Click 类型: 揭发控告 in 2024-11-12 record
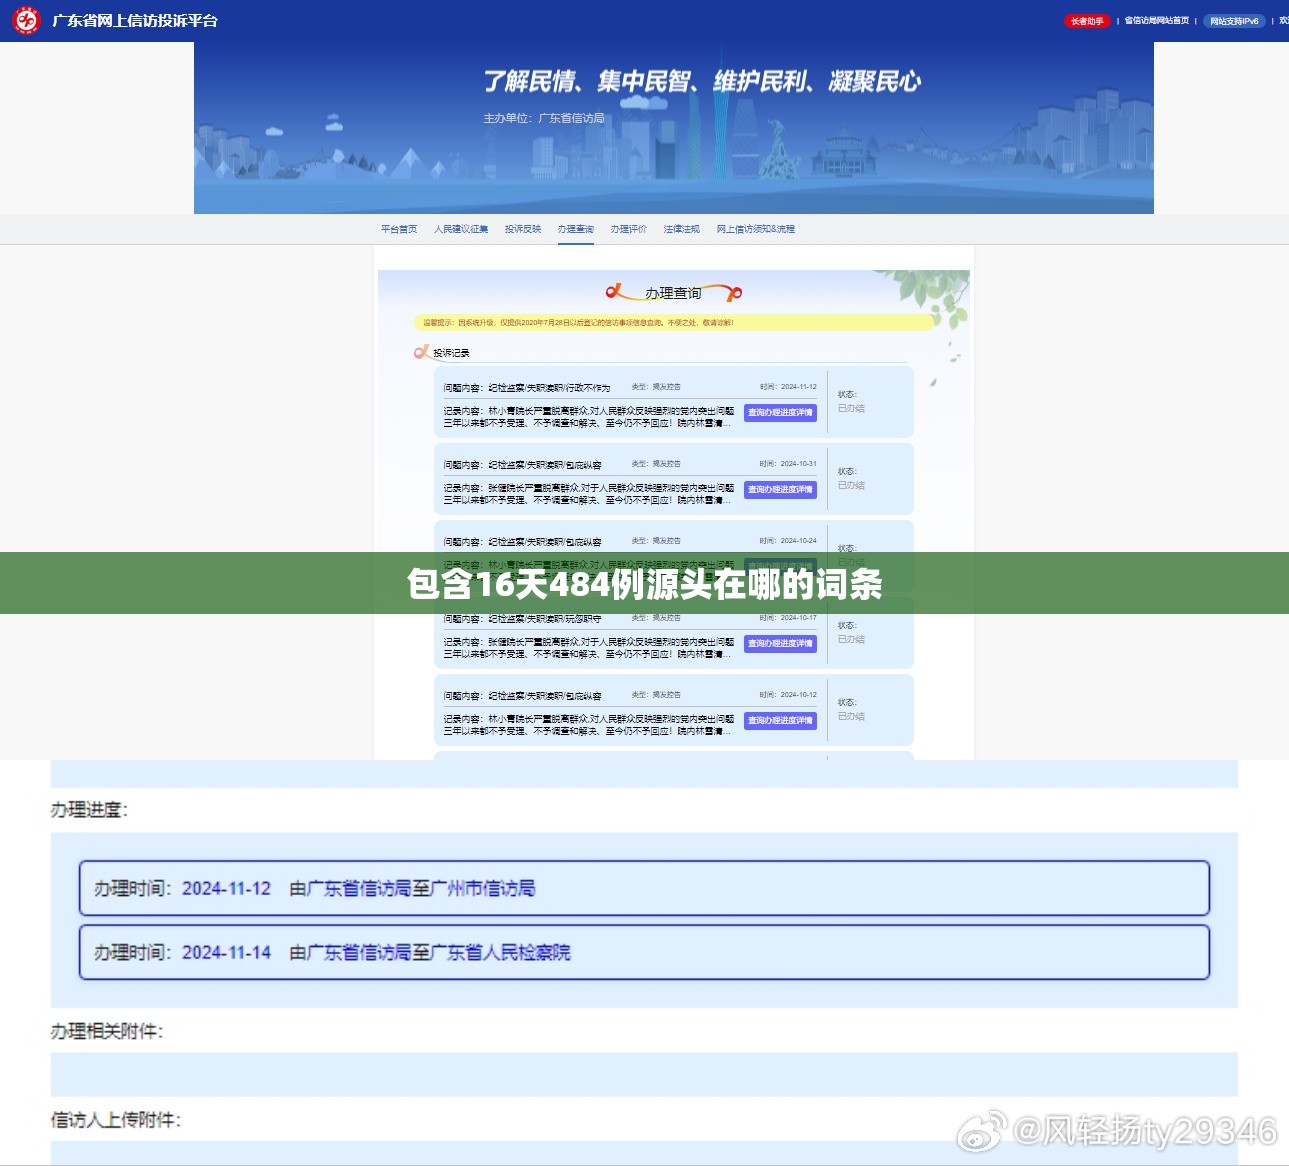 pos(656,387)
